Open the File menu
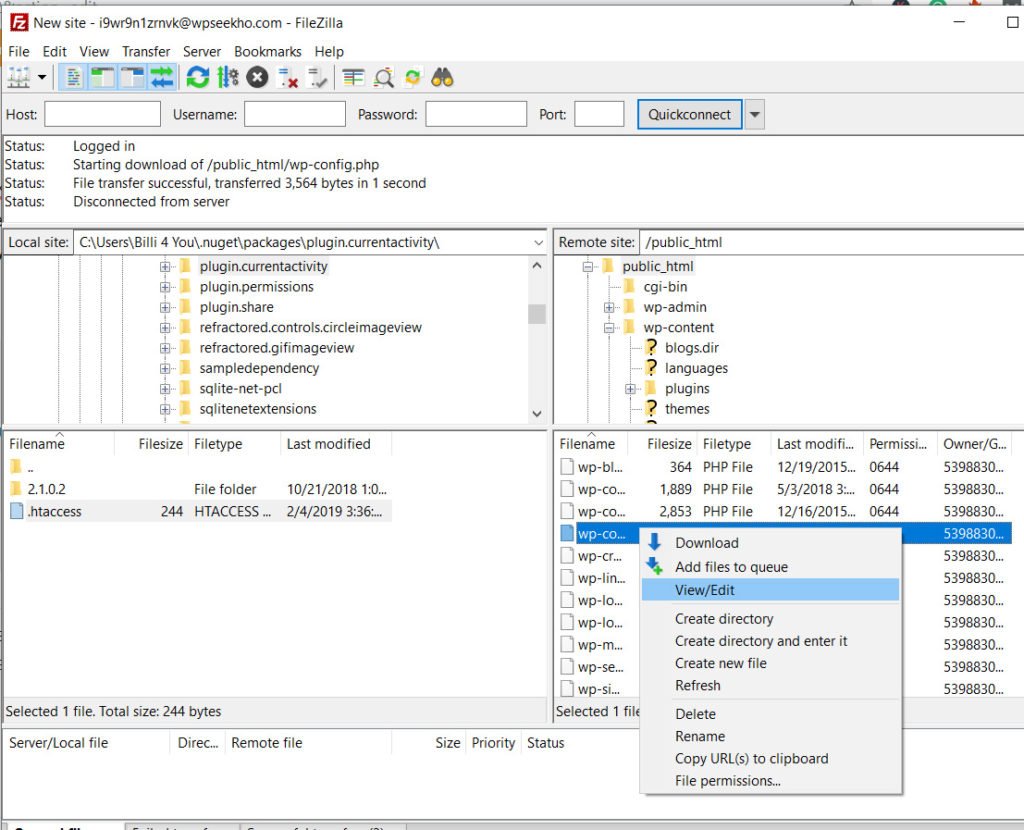The image size is (1024, 830). [x=18, y=52]
